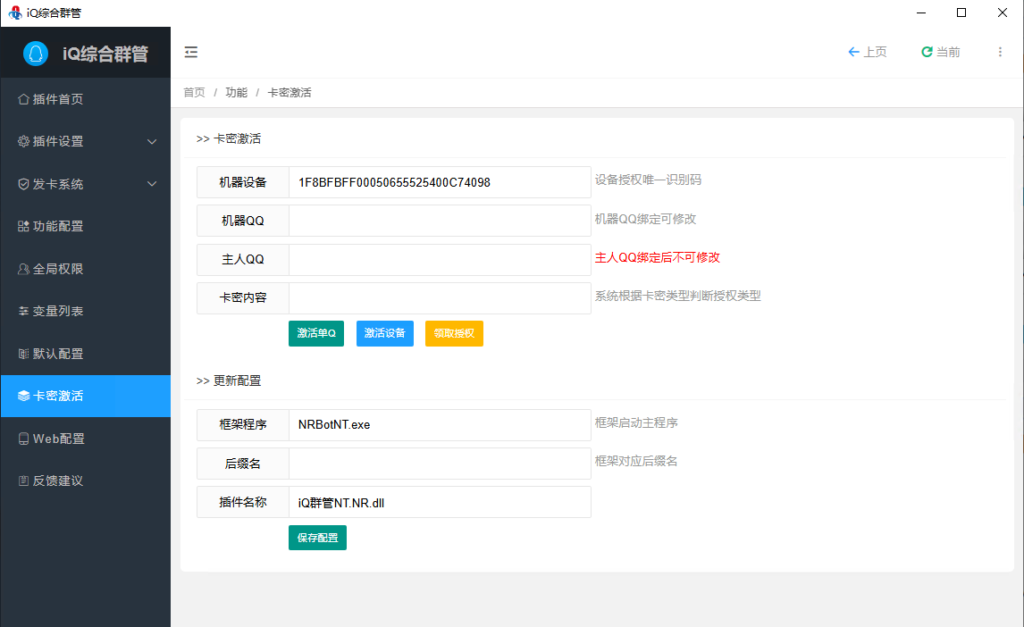
Task: Click the 功能 breadcrumb link
Action: (x=236, y=93)
